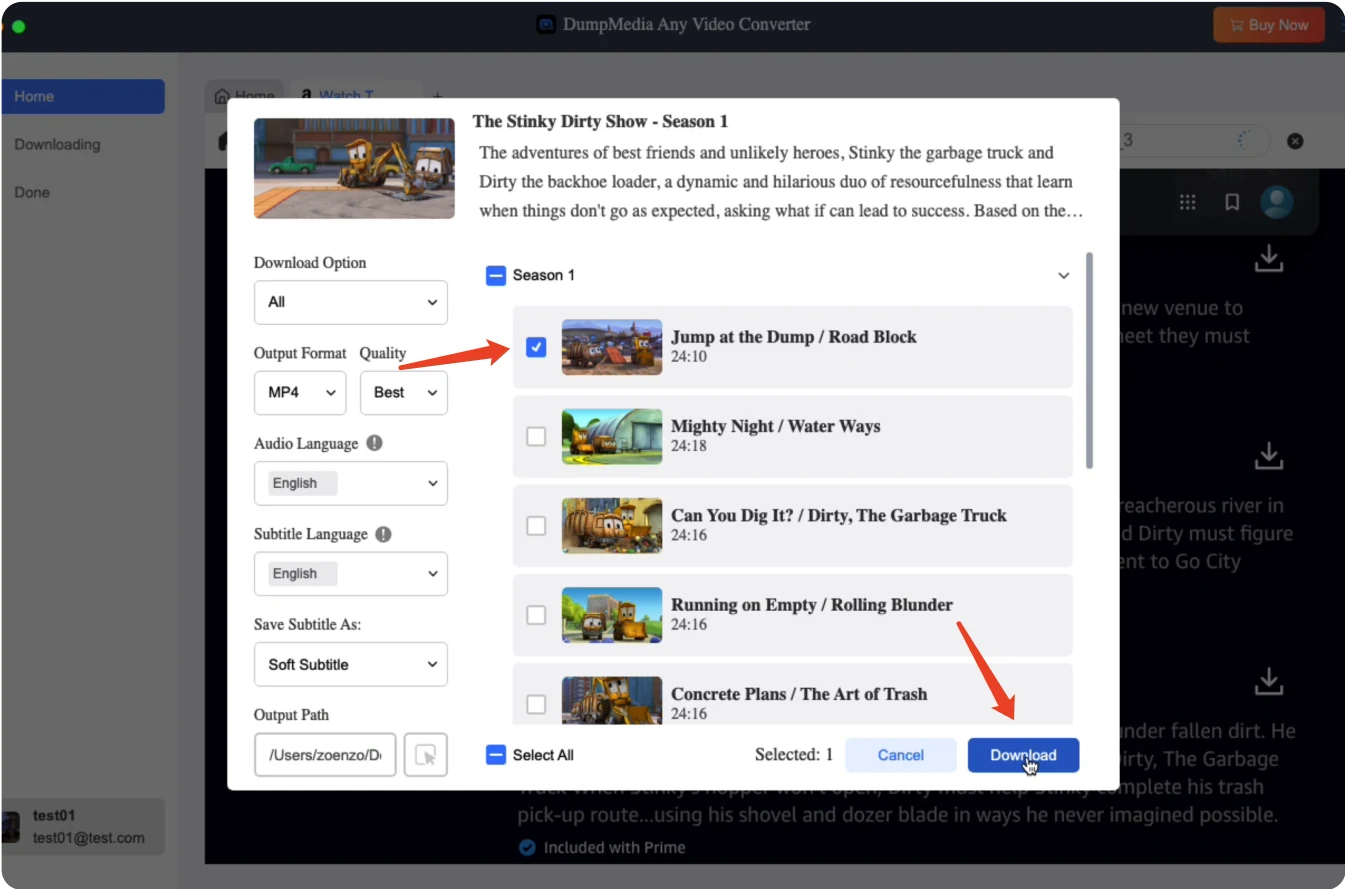Image resolution: width=1345 pixels, height=889 pixels.
Task: Open the Download Option dropdown set to All
Action: [351, 302]
